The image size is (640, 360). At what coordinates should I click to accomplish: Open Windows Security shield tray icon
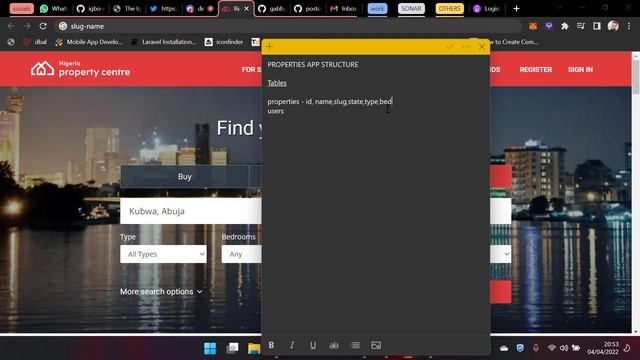[x=520, y=348]
